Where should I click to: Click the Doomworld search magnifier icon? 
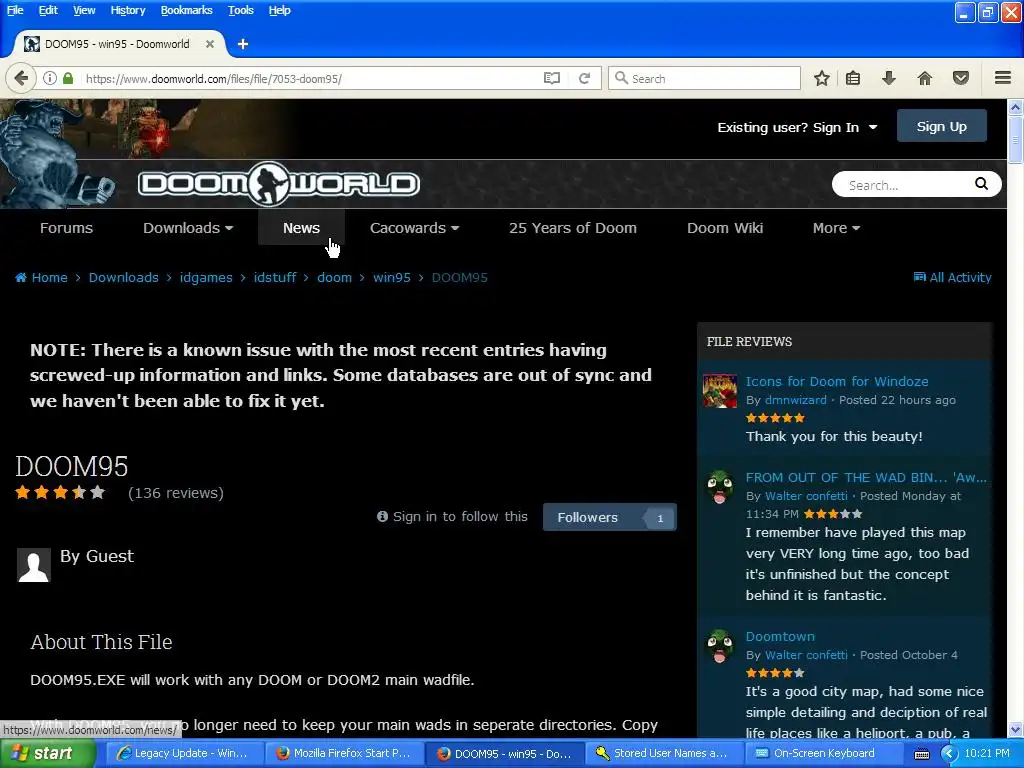click(x=981, y=184)
